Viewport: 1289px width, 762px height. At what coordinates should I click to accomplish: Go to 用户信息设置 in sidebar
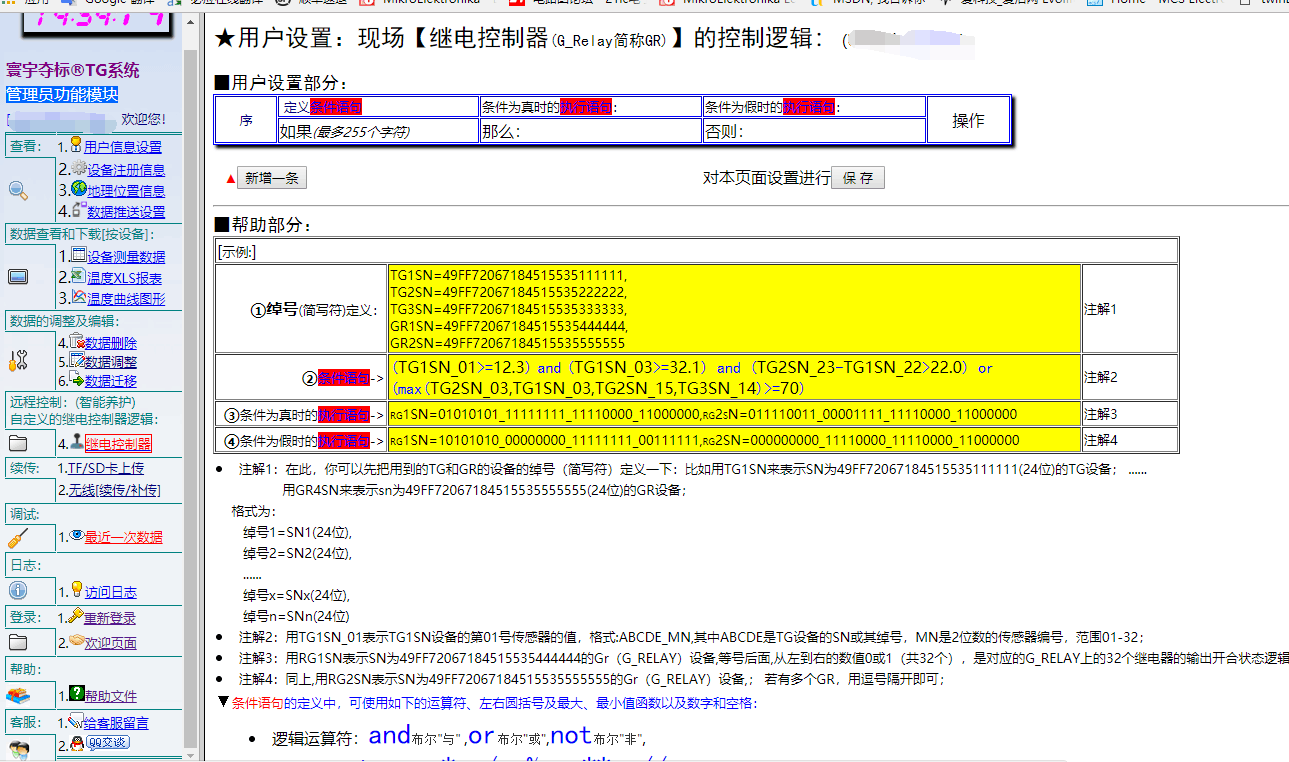pyautogui.click(x=122, y=147)
